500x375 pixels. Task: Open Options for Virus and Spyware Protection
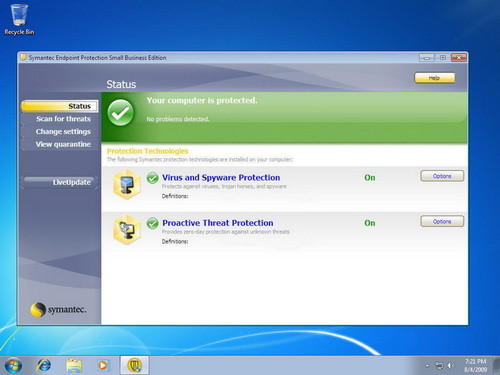coord(442,176)
